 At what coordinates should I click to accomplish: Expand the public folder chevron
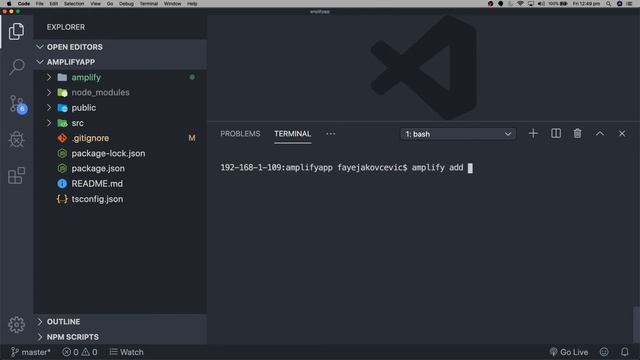[49, 108]
